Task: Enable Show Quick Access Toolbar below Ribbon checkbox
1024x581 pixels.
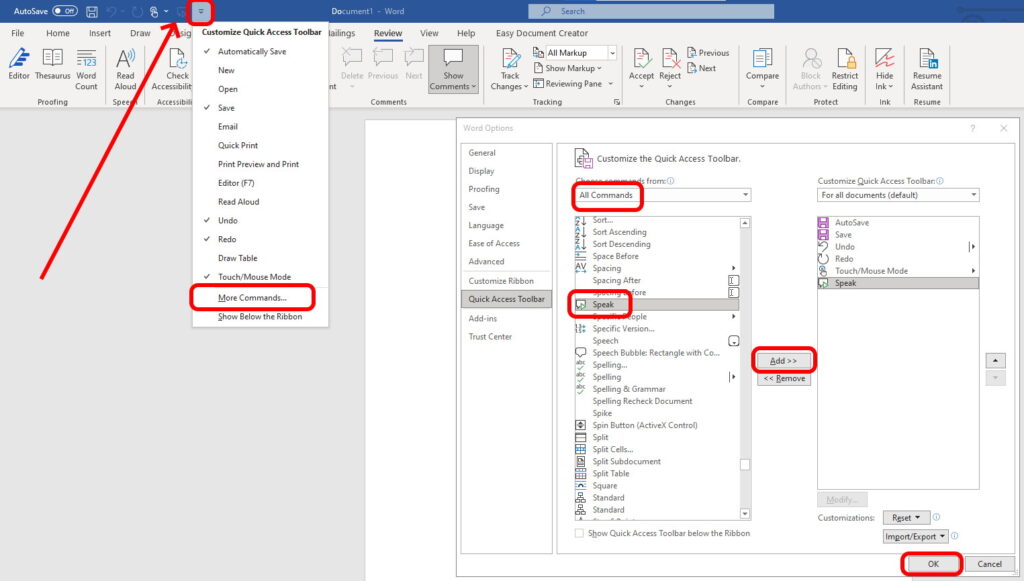Action: click(581, 534)
